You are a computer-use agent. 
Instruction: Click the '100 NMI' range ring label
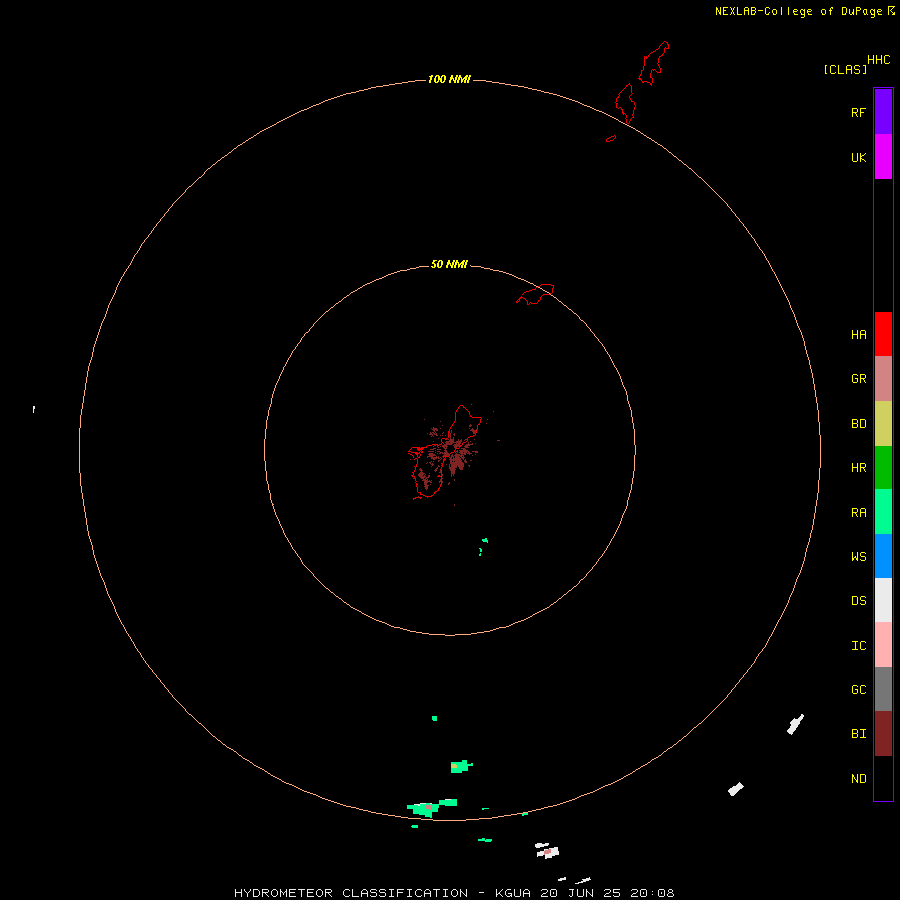pyautogui.click(x=449, y=79)
